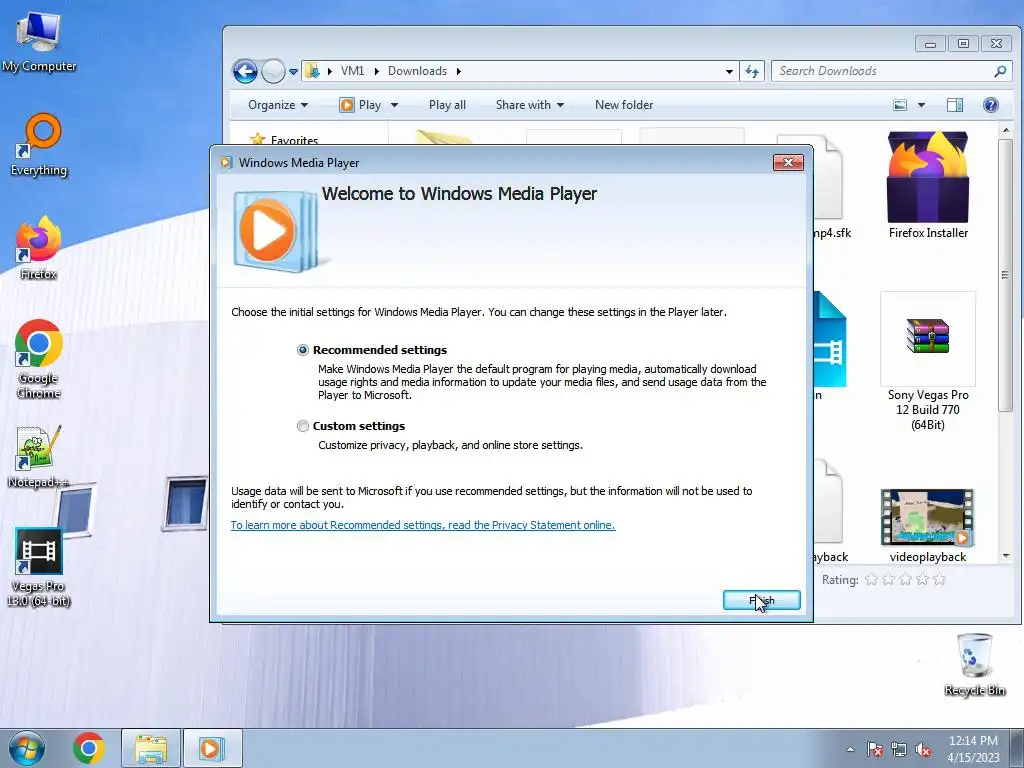Viewport: 1024px width, 768px height.
Task: Click Play all in the Explorer toolbar
Action: point(447,105)
